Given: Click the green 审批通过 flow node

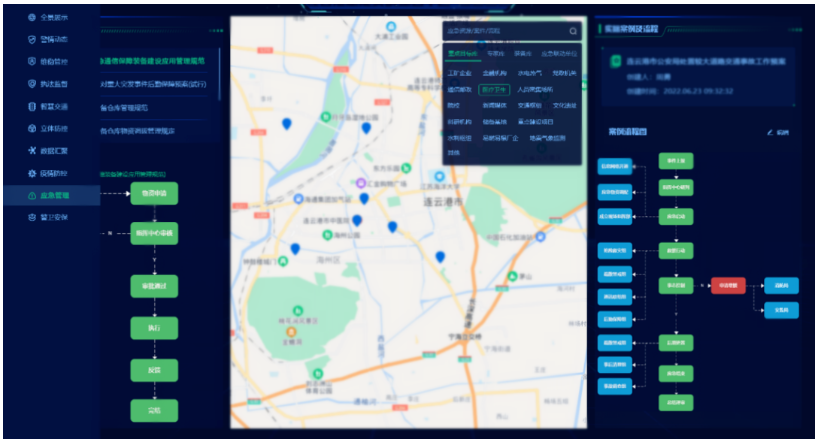Looking at the screenshot, I should (x=154, y=285).
